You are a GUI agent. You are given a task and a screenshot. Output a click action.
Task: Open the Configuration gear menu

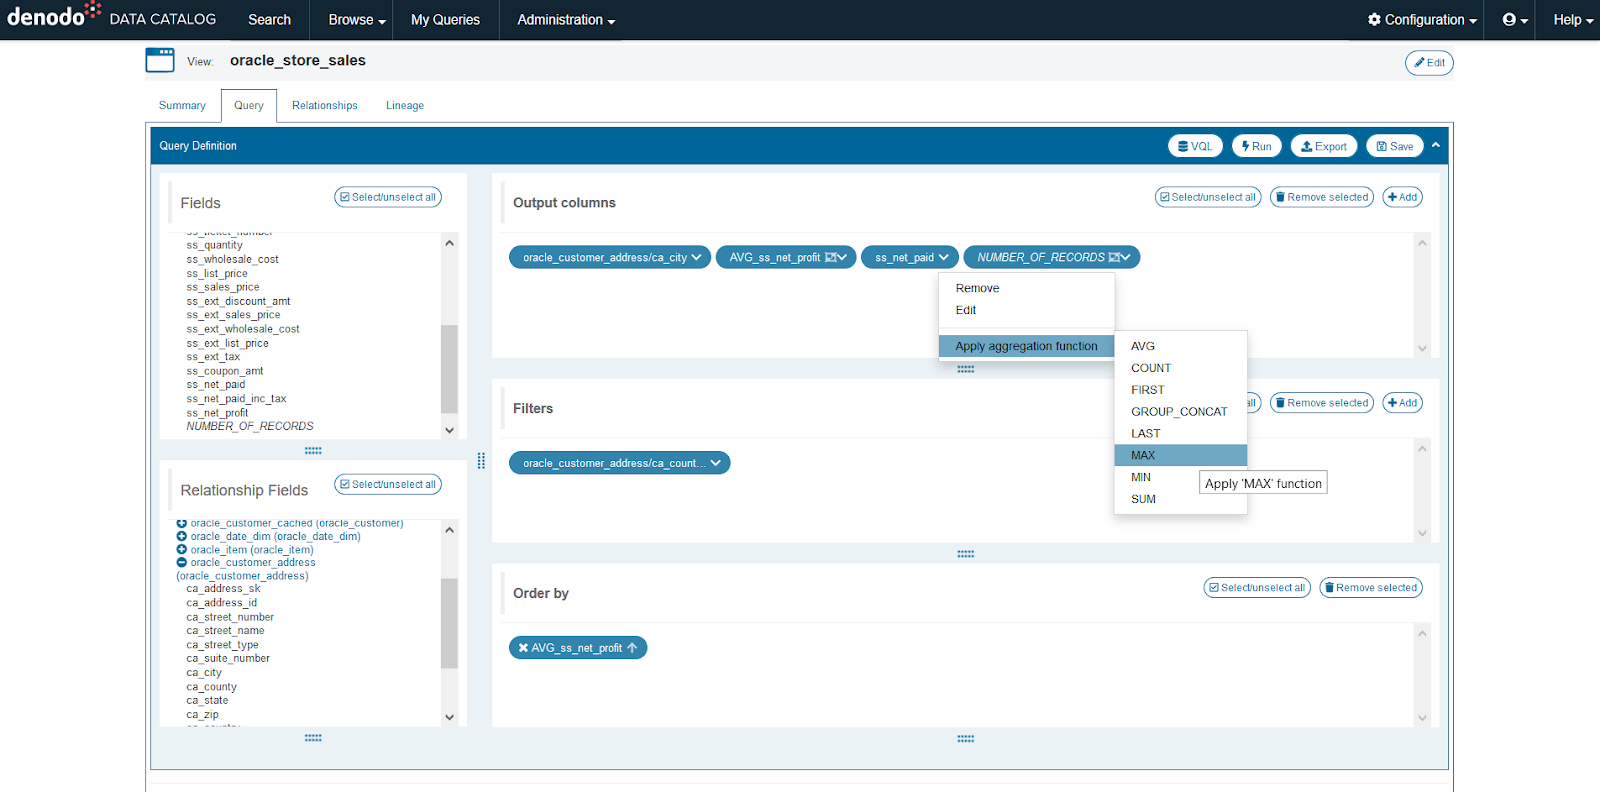pyautogui.click(x=1422, y=20)
